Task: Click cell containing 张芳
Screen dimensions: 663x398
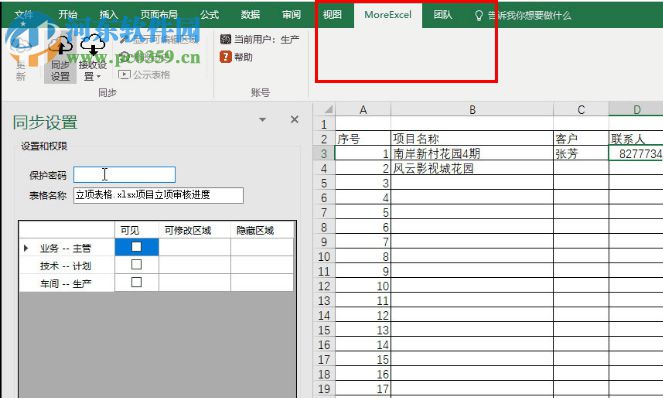Action: 581,154
